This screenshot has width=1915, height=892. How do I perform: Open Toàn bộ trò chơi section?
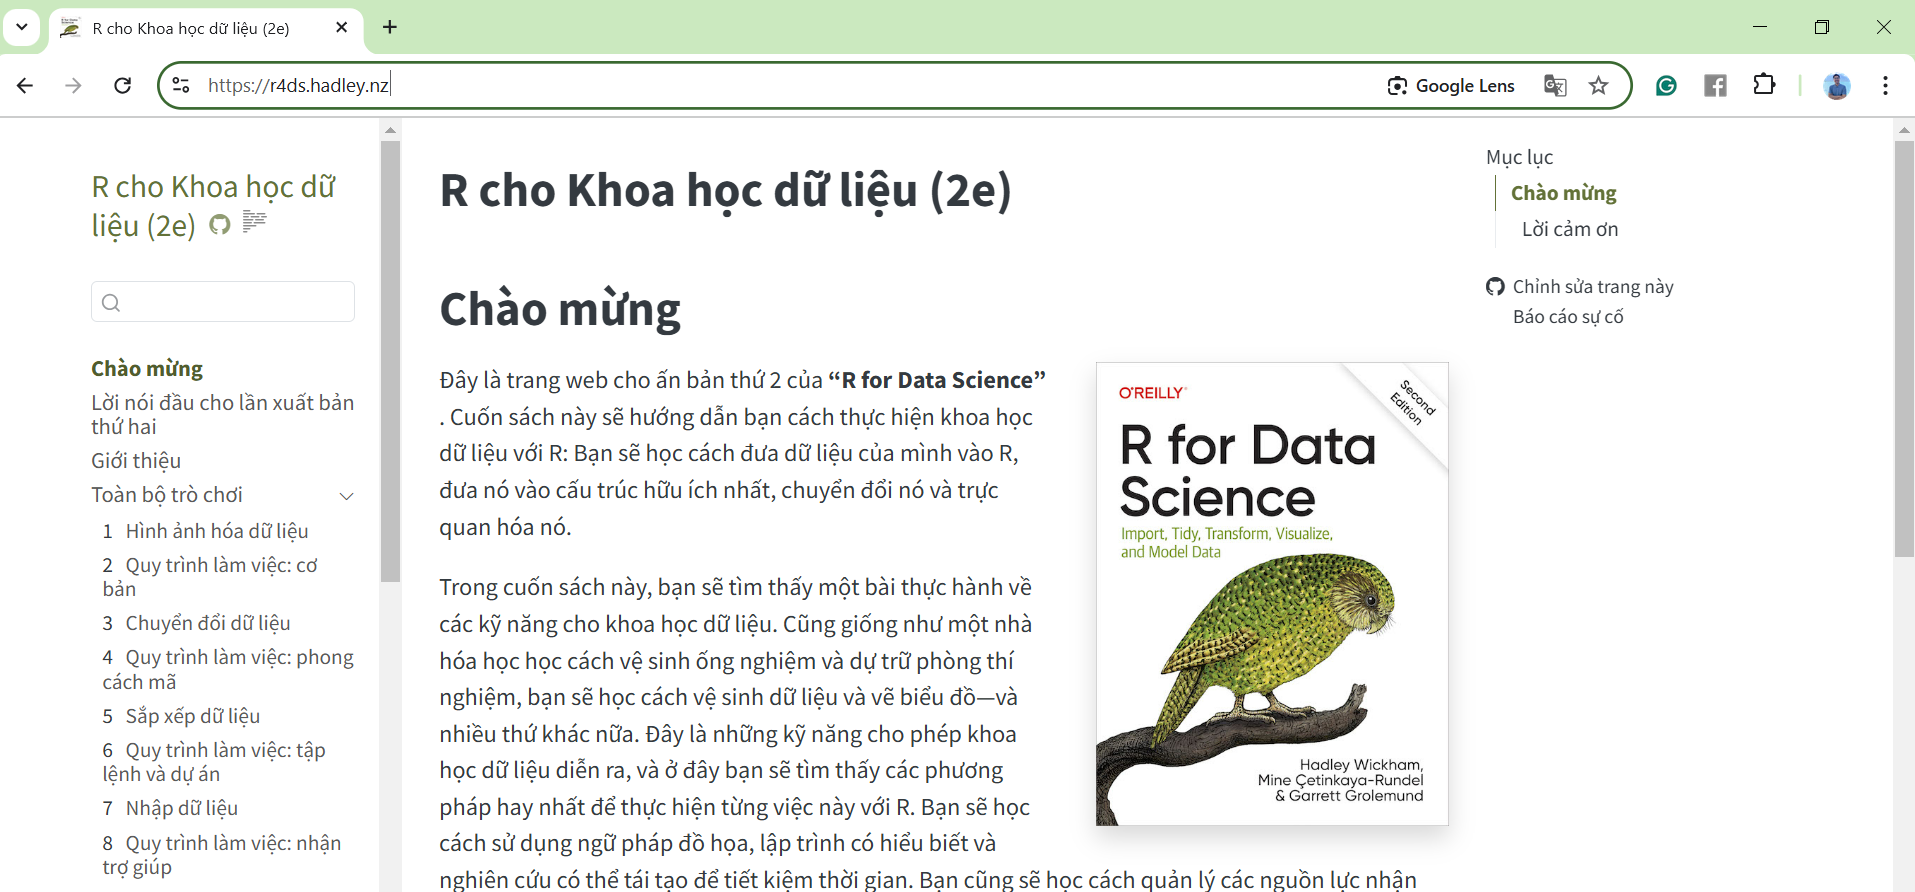[167, 495]
